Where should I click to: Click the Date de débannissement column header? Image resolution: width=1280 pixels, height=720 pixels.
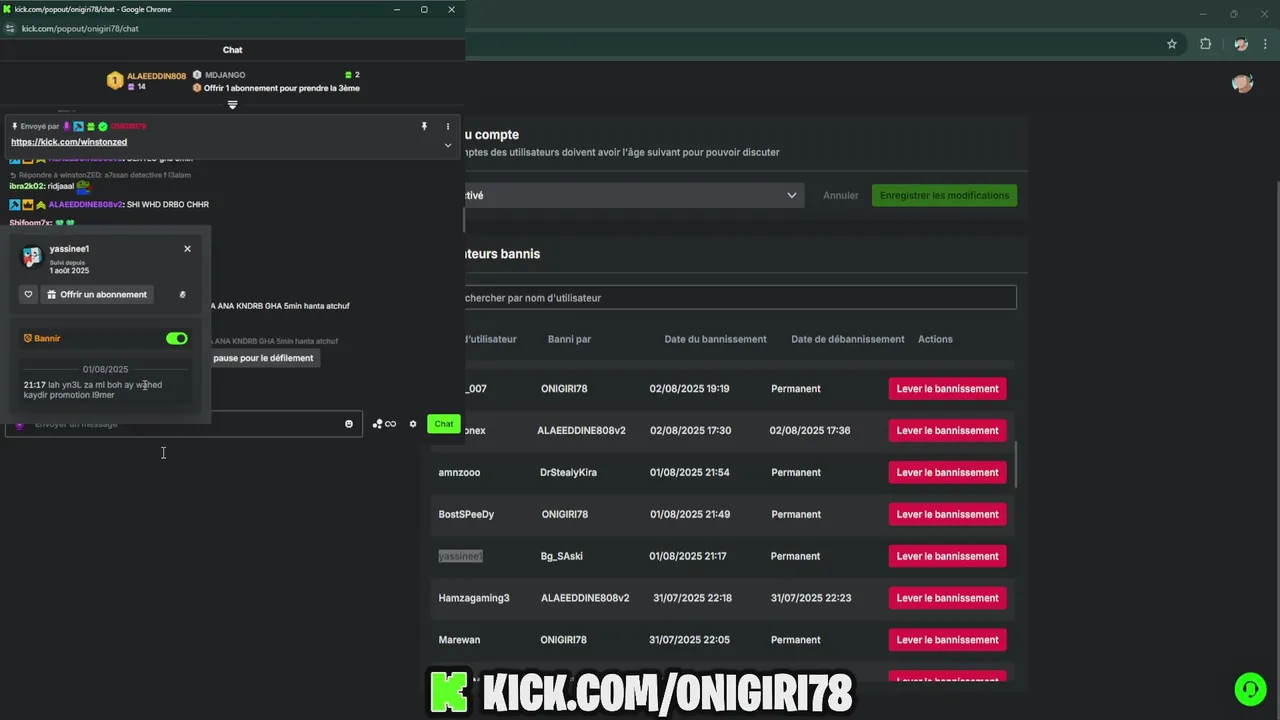tap(847, 339)
